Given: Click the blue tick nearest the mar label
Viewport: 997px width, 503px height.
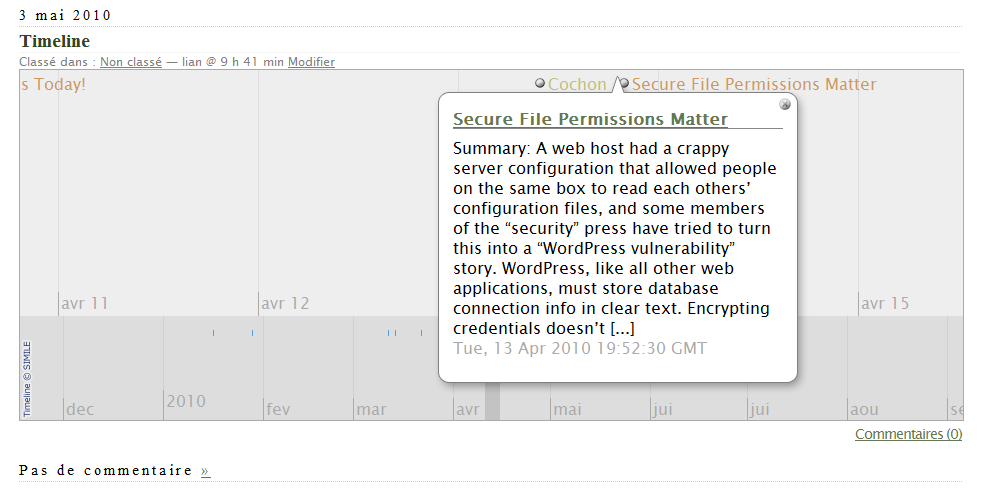Looking at the screenshot, I should [x=389, y=333].
